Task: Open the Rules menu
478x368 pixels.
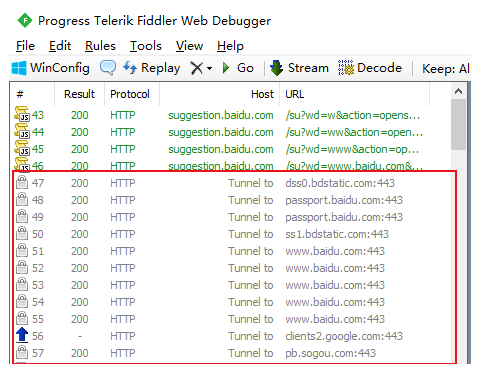Action: click(x=100, y=46)
